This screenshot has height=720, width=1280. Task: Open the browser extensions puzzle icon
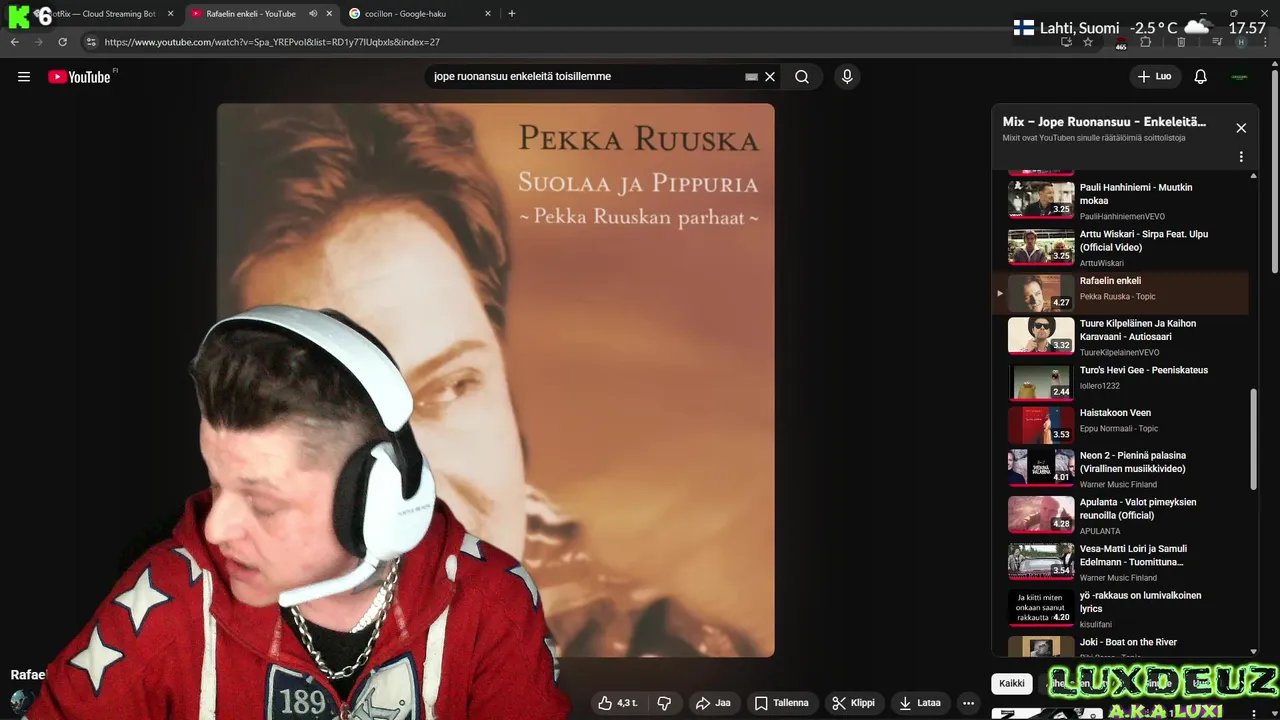tap(1146, 42)
